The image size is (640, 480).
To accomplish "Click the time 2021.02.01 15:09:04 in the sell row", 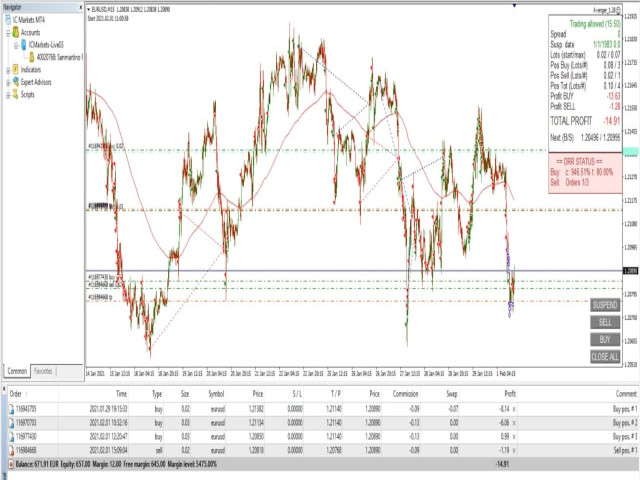I will pyautogui.click(x=109, y=450).
